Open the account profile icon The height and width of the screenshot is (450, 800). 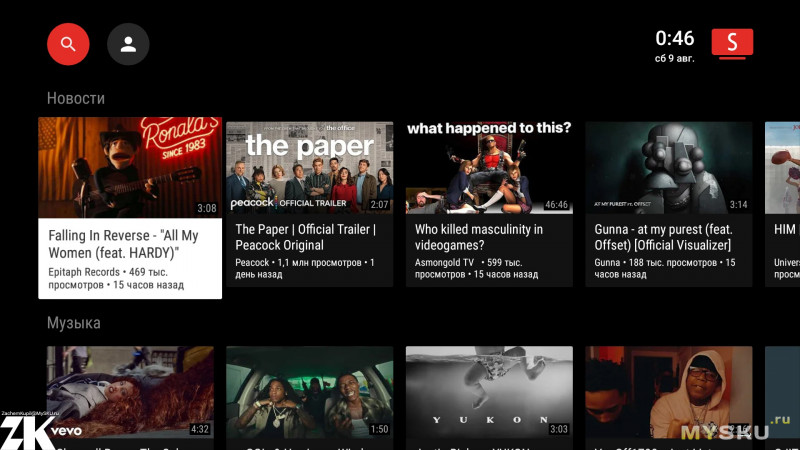pos(128,44)
